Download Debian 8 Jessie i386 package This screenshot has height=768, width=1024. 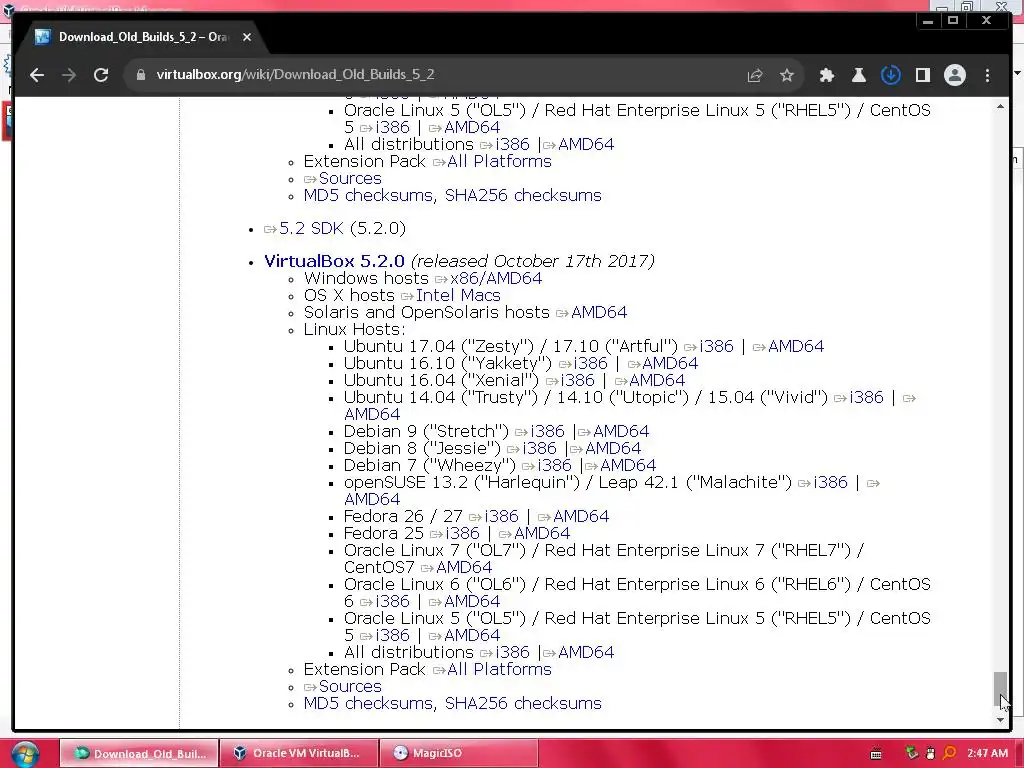(x=539, y=448)
